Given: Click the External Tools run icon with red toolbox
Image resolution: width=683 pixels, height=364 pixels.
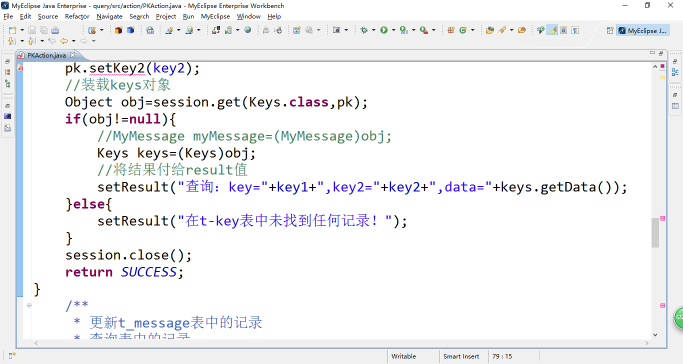Looking at the screenshot, I should click(424, 30).
